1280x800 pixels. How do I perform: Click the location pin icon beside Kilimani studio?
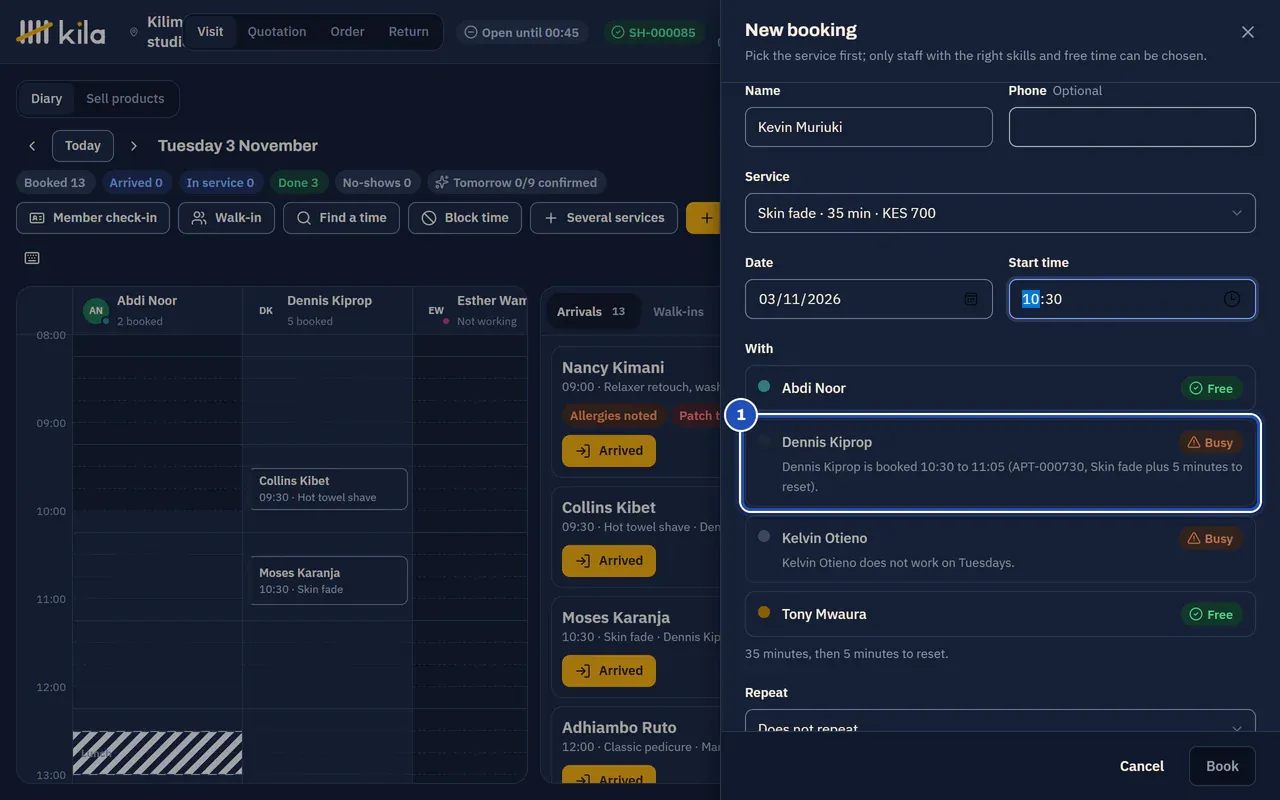coord(134,32)
